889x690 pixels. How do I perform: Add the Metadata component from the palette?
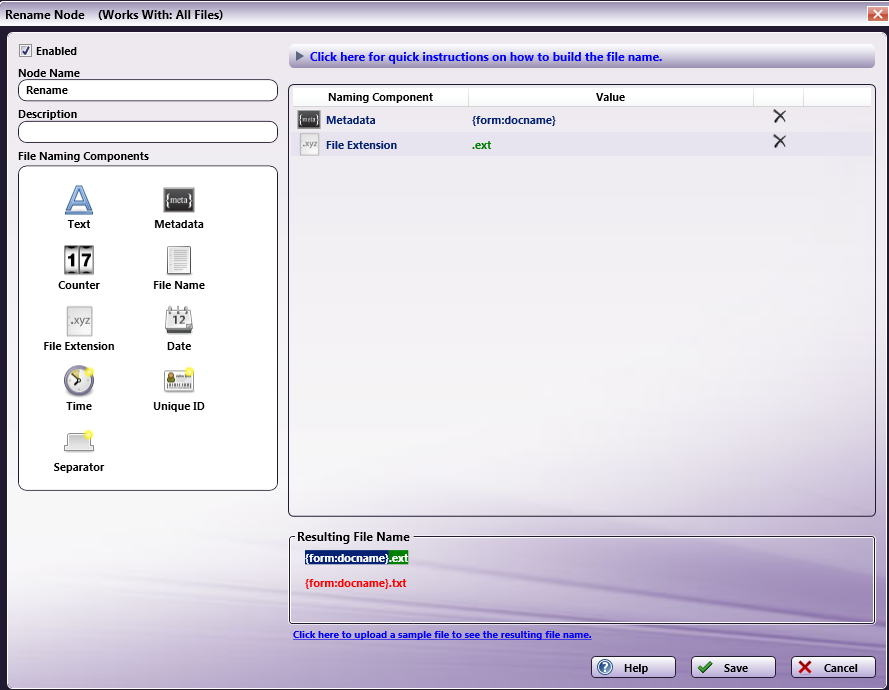pyautogui.click(x=179, y=200)
